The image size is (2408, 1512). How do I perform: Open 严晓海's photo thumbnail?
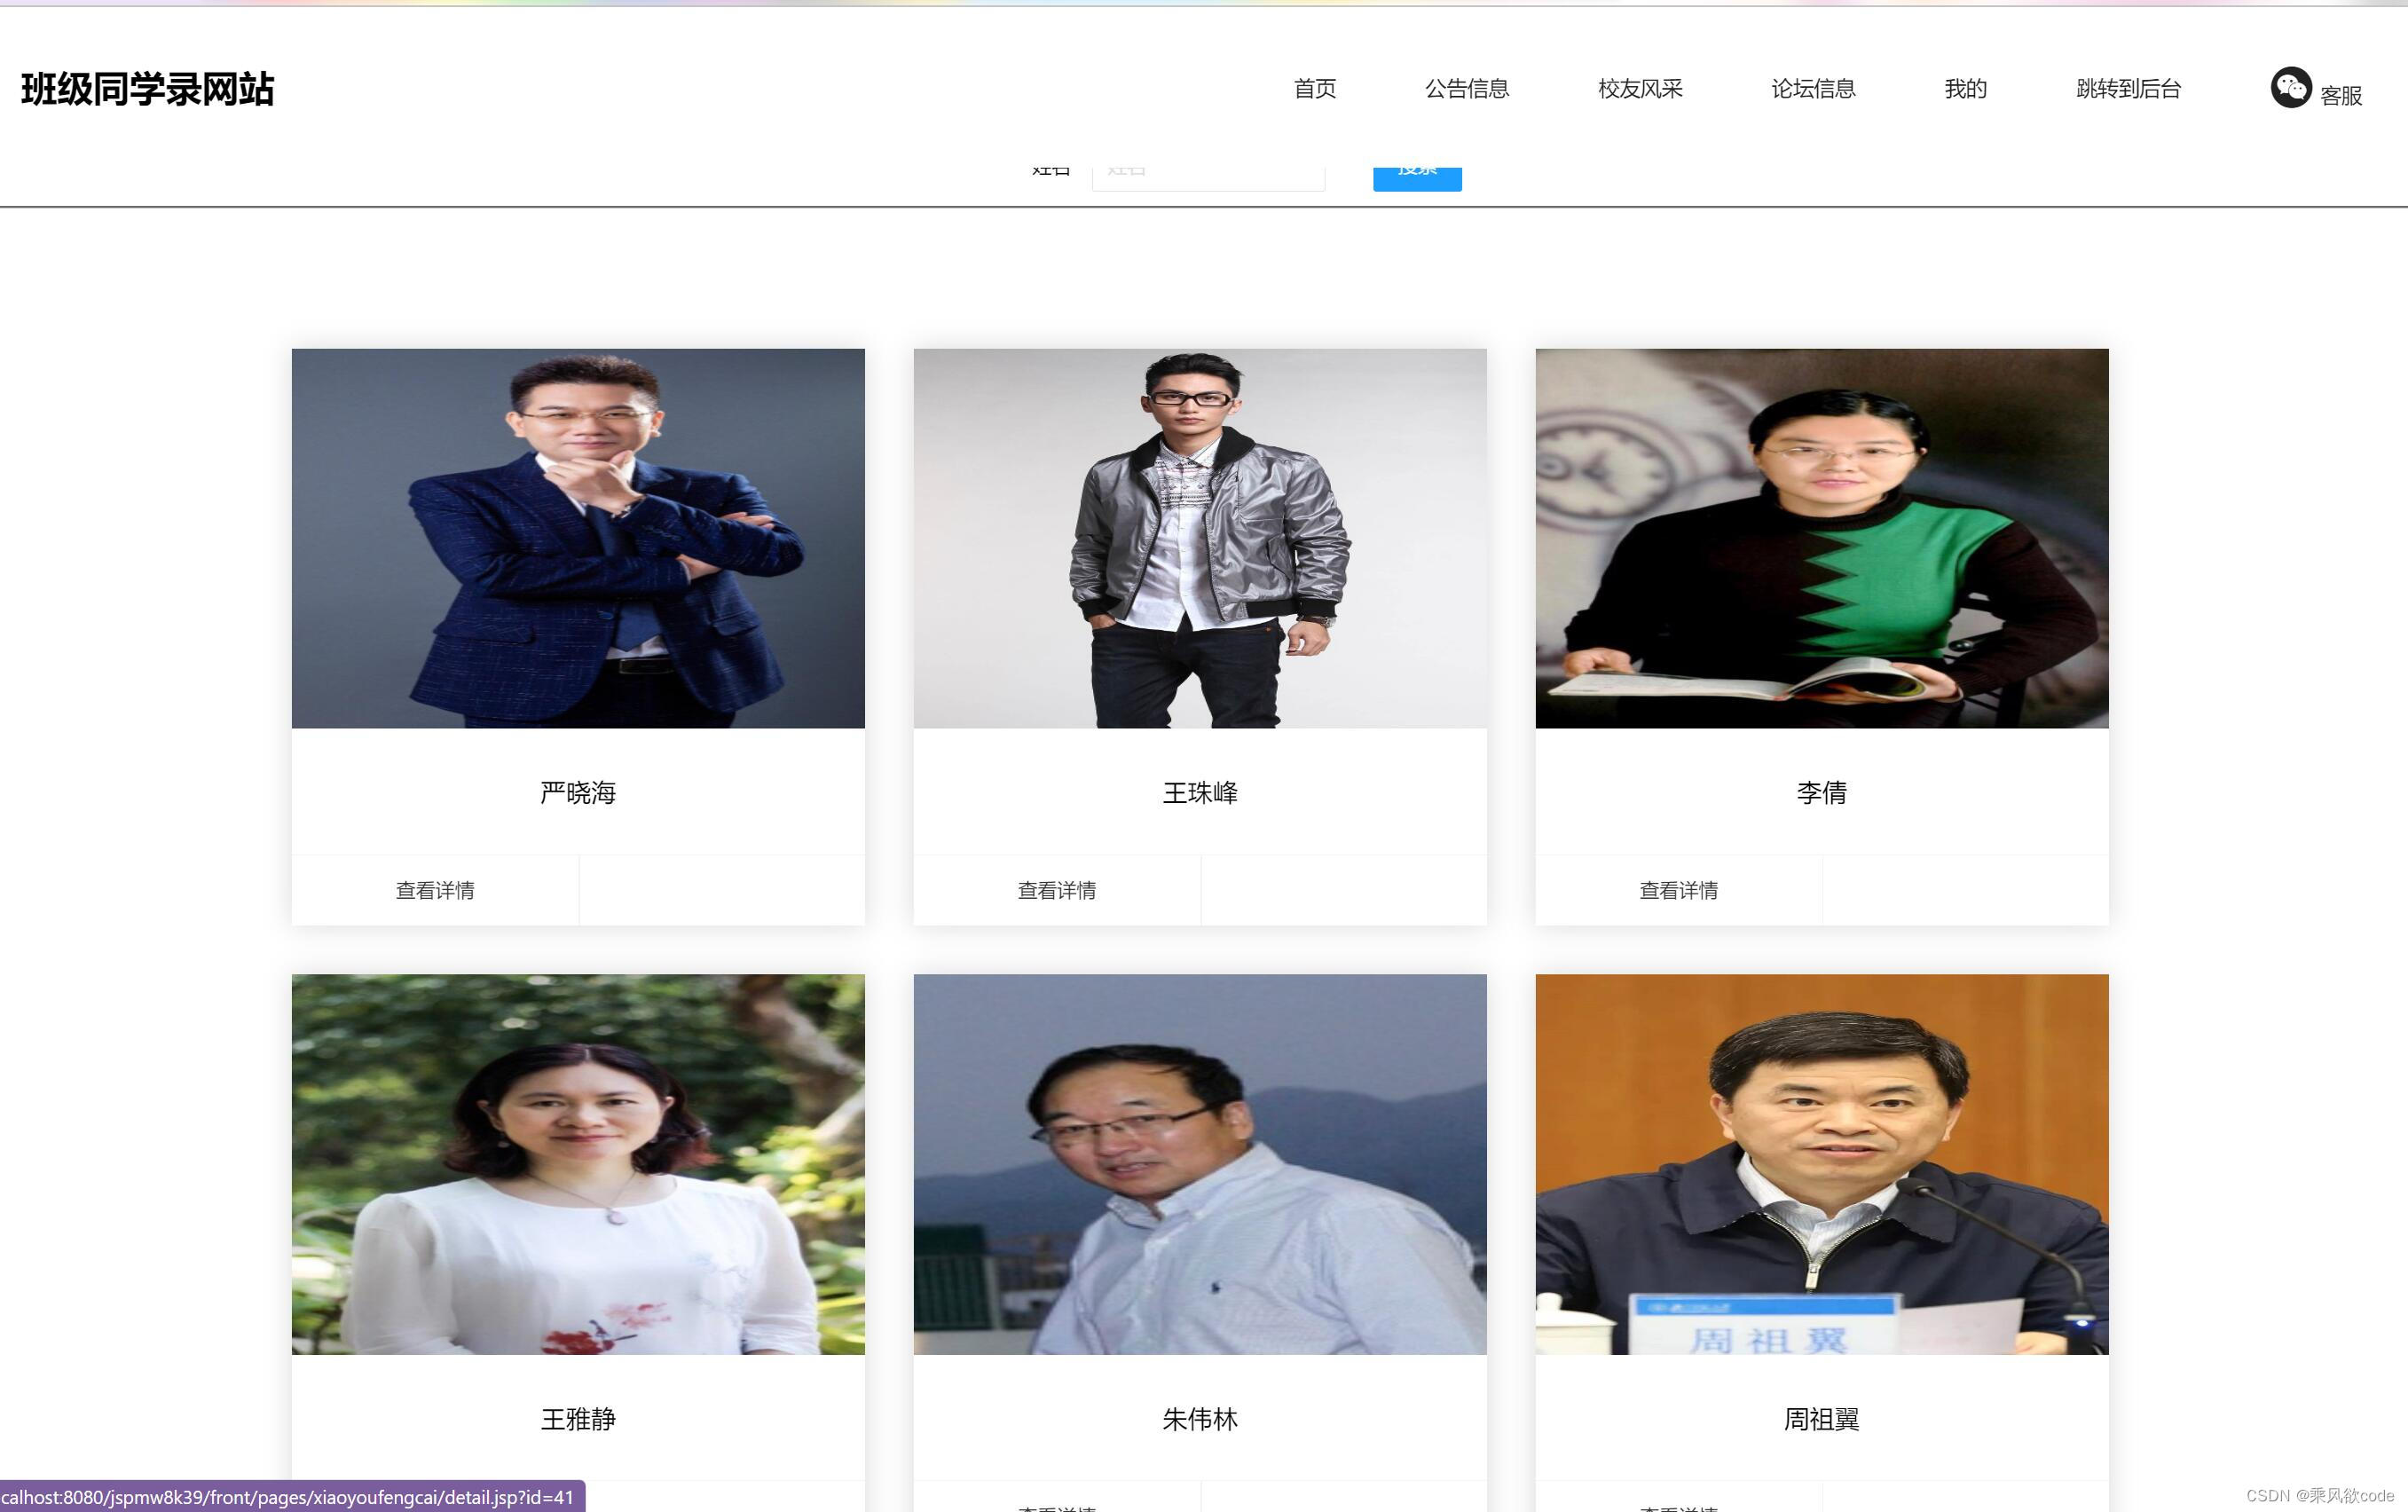(578, 536)
